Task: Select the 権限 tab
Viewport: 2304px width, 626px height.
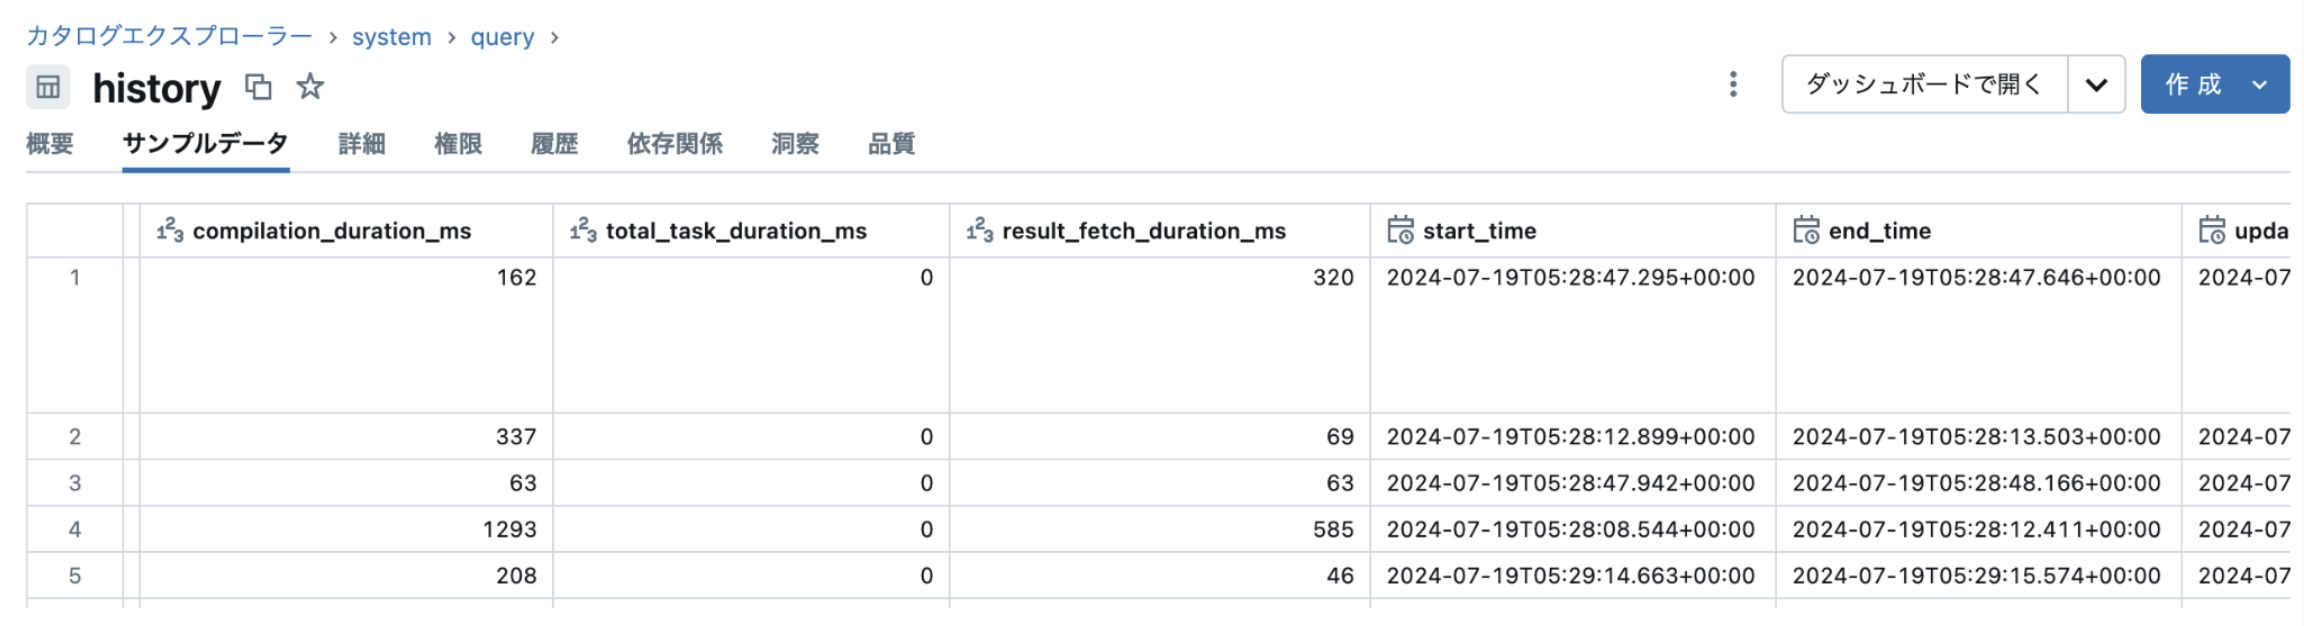Action: point(458,144)
